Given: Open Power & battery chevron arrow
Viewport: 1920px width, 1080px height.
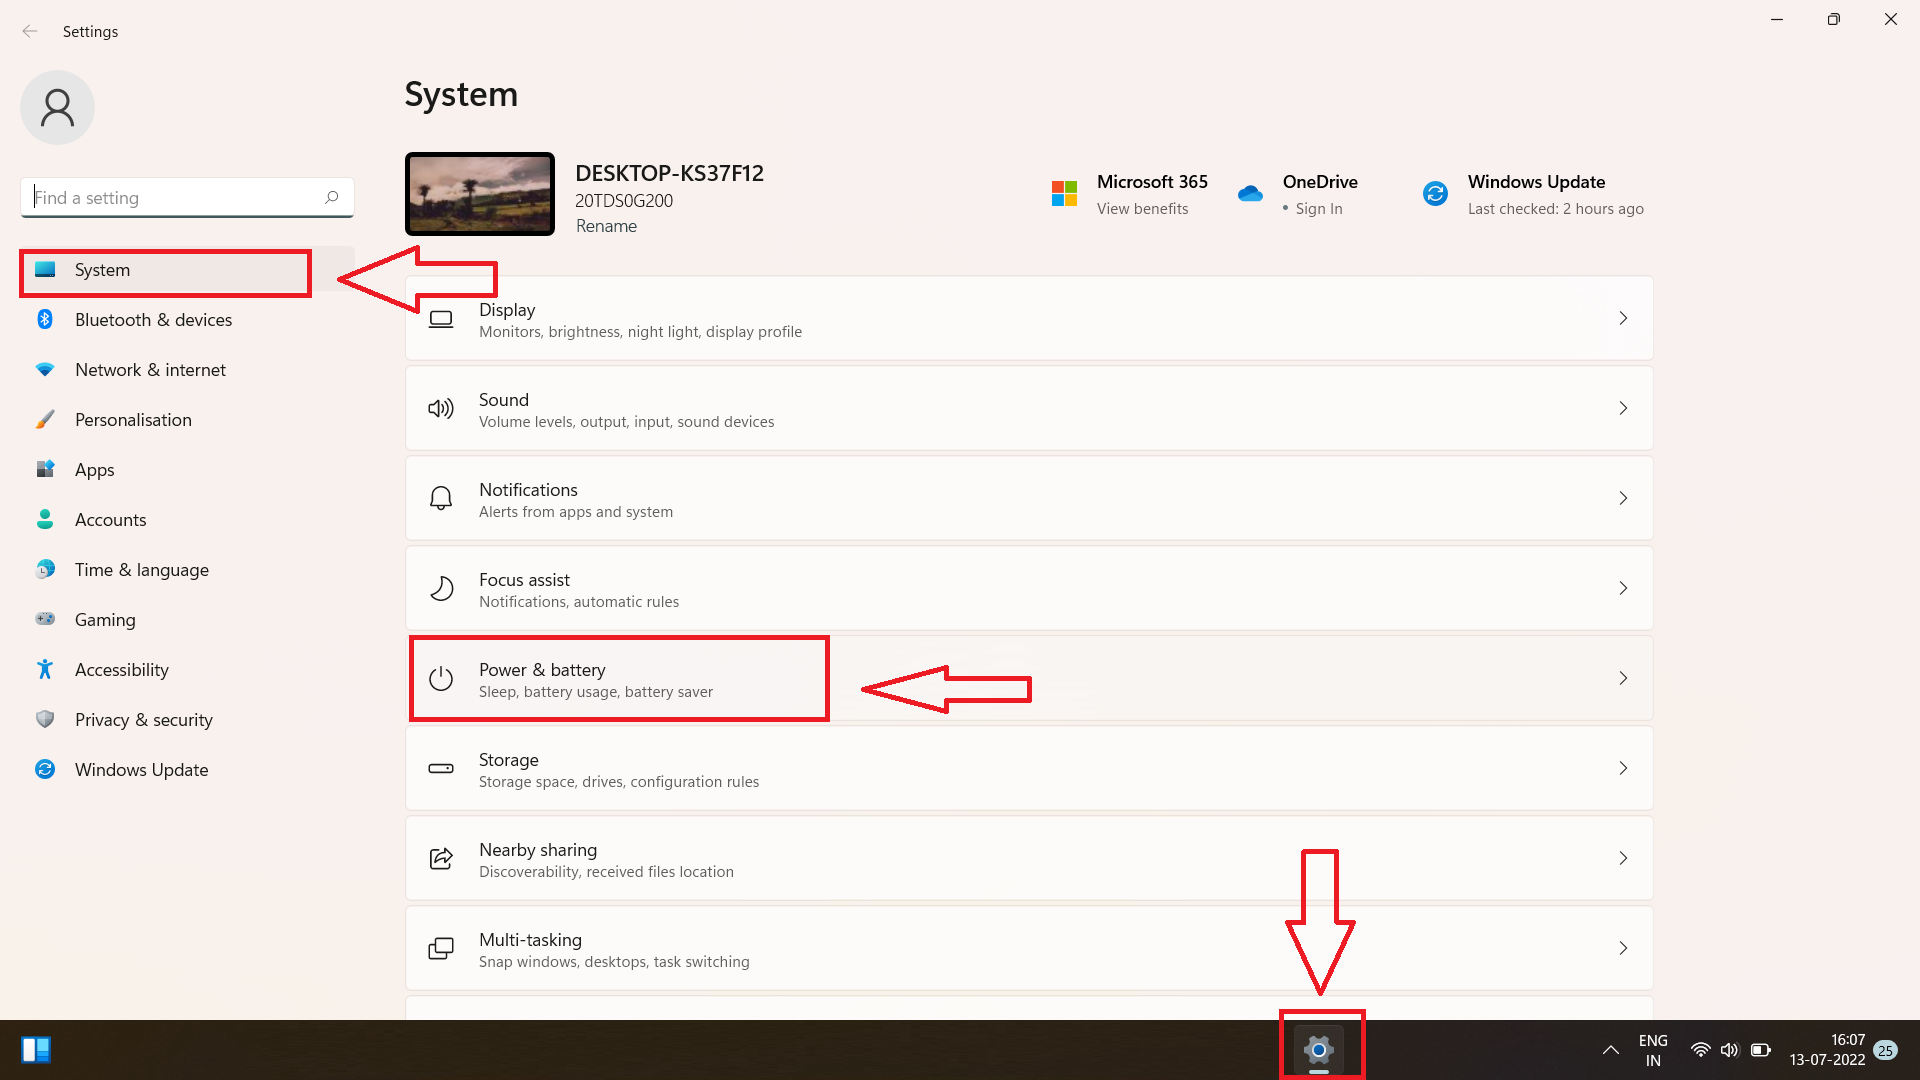Looking at the screenshot, I should (x=1623, y=678).
